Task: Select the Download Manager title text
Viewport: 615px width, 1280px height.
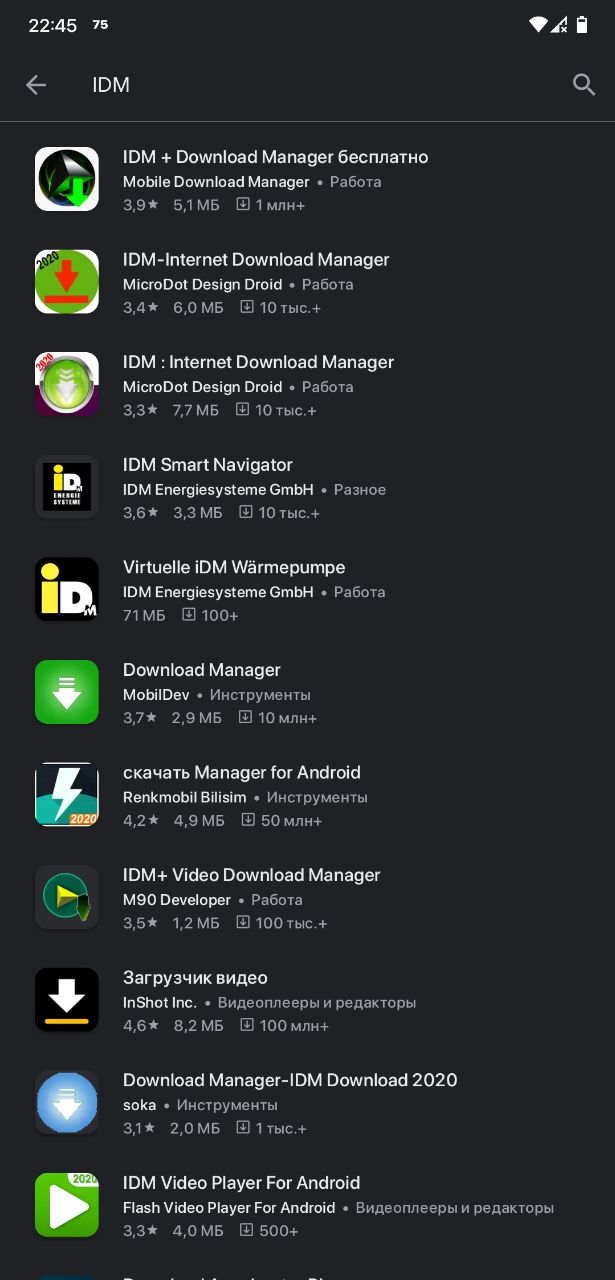Action: pyautogui.click(x=202, y=670)
